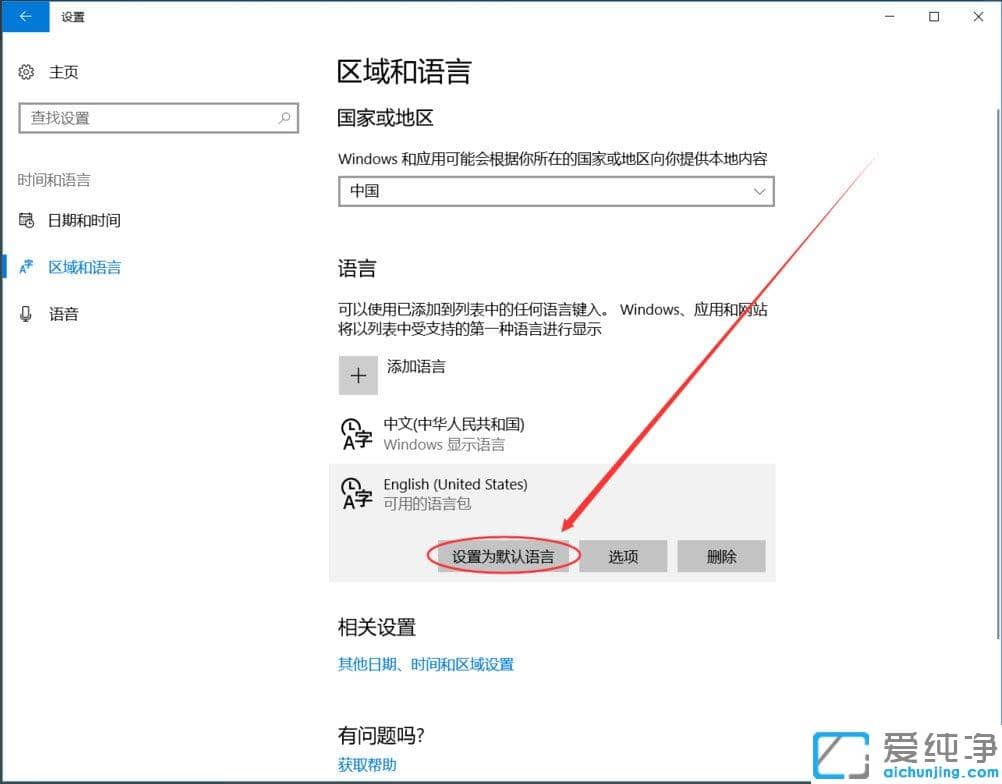Click the A字 icon beside 中文(中华人民共和国)
The width and height of the screenshot is (1002, 784).
357,434
